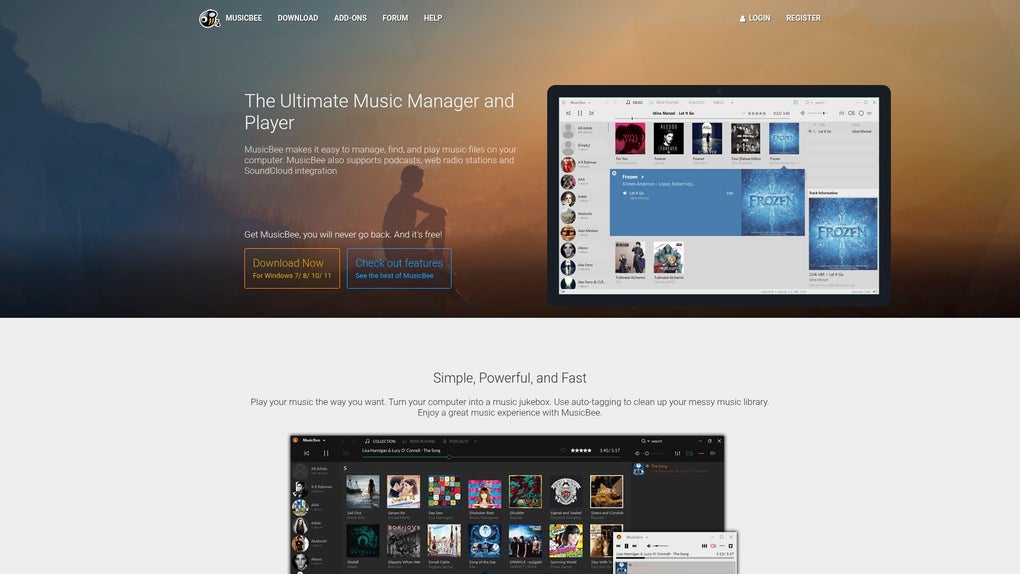Click the pause icon in the laptop screenshot
This screenshot has width=1020, height=574.
pyautogui.click(x=580, y=113)
